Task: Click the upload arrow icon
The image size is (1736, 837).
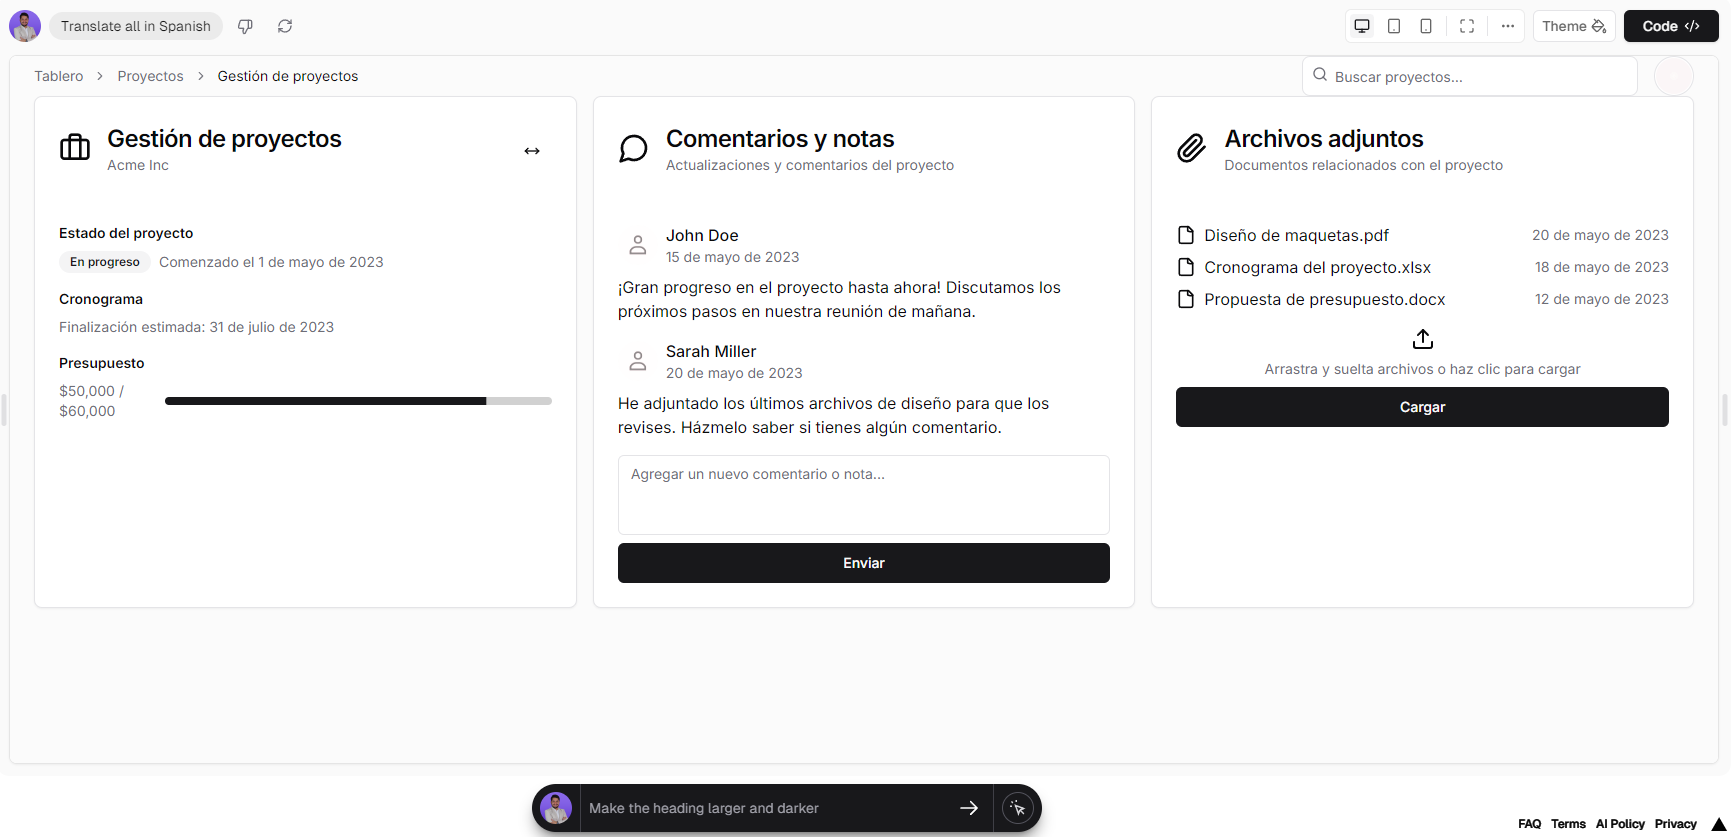Action: pos(1423,339)
